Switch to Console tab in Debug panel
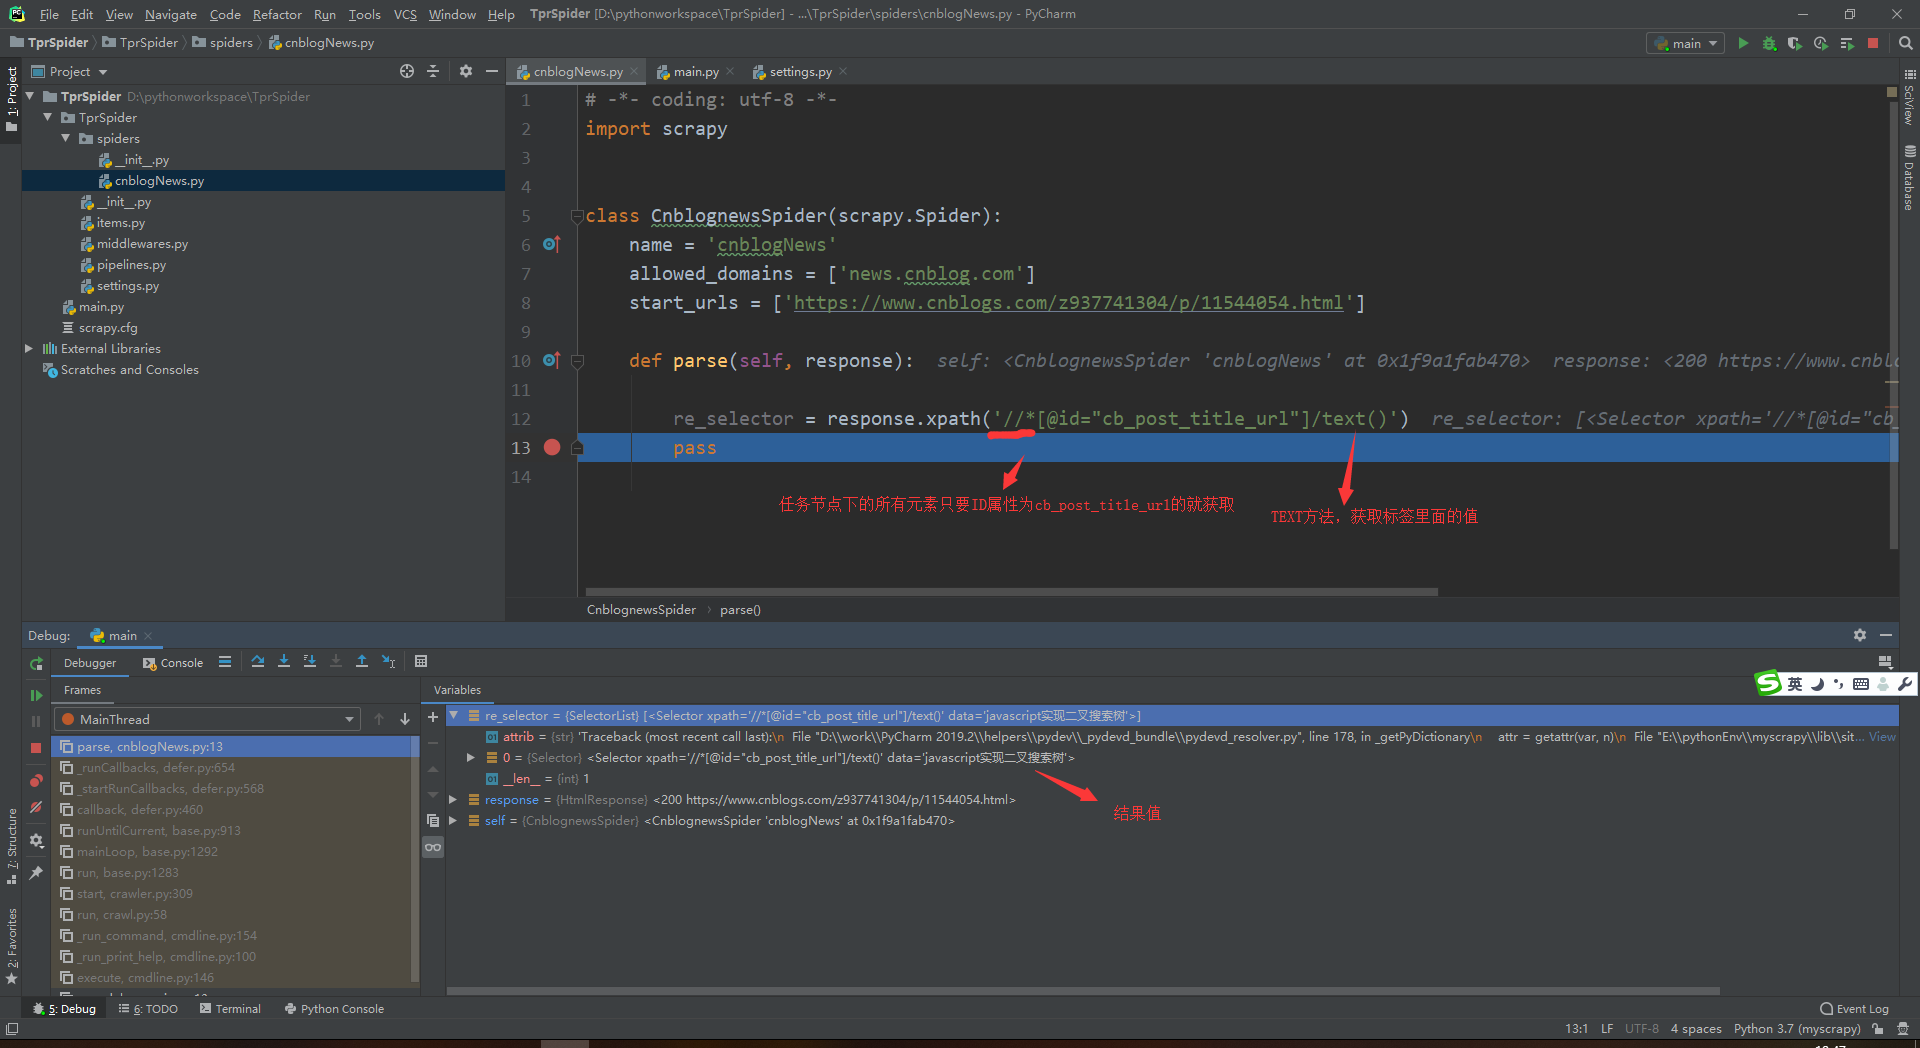 173,663
